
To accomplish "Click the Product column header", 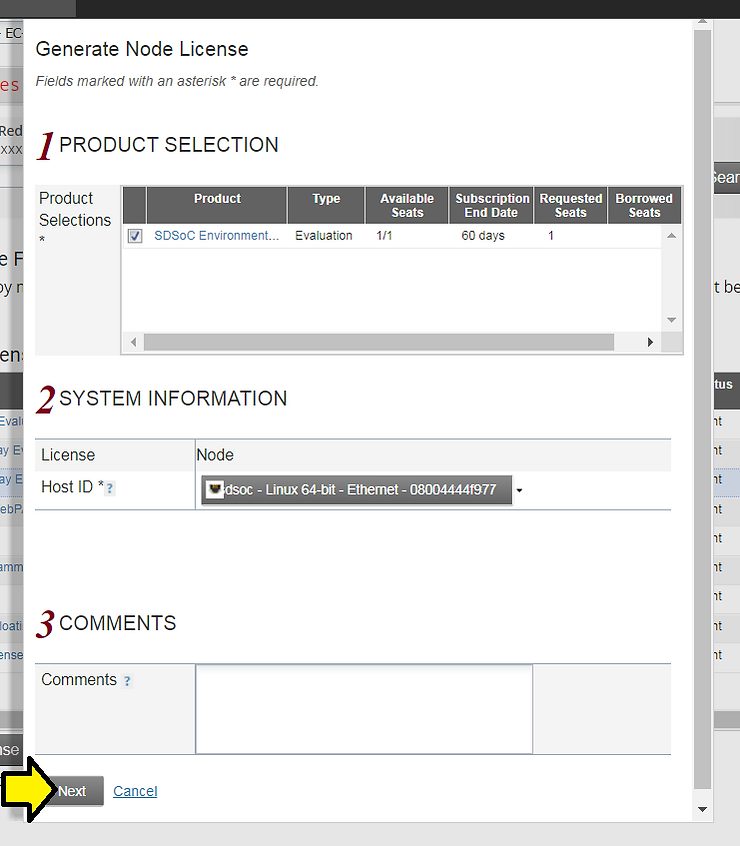I will tap(217, 199).
